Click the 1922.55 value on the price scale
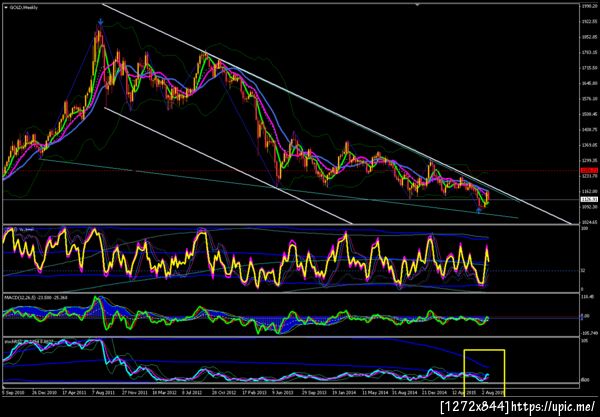The height and width of the screenshot is (417, 600). 589,22
